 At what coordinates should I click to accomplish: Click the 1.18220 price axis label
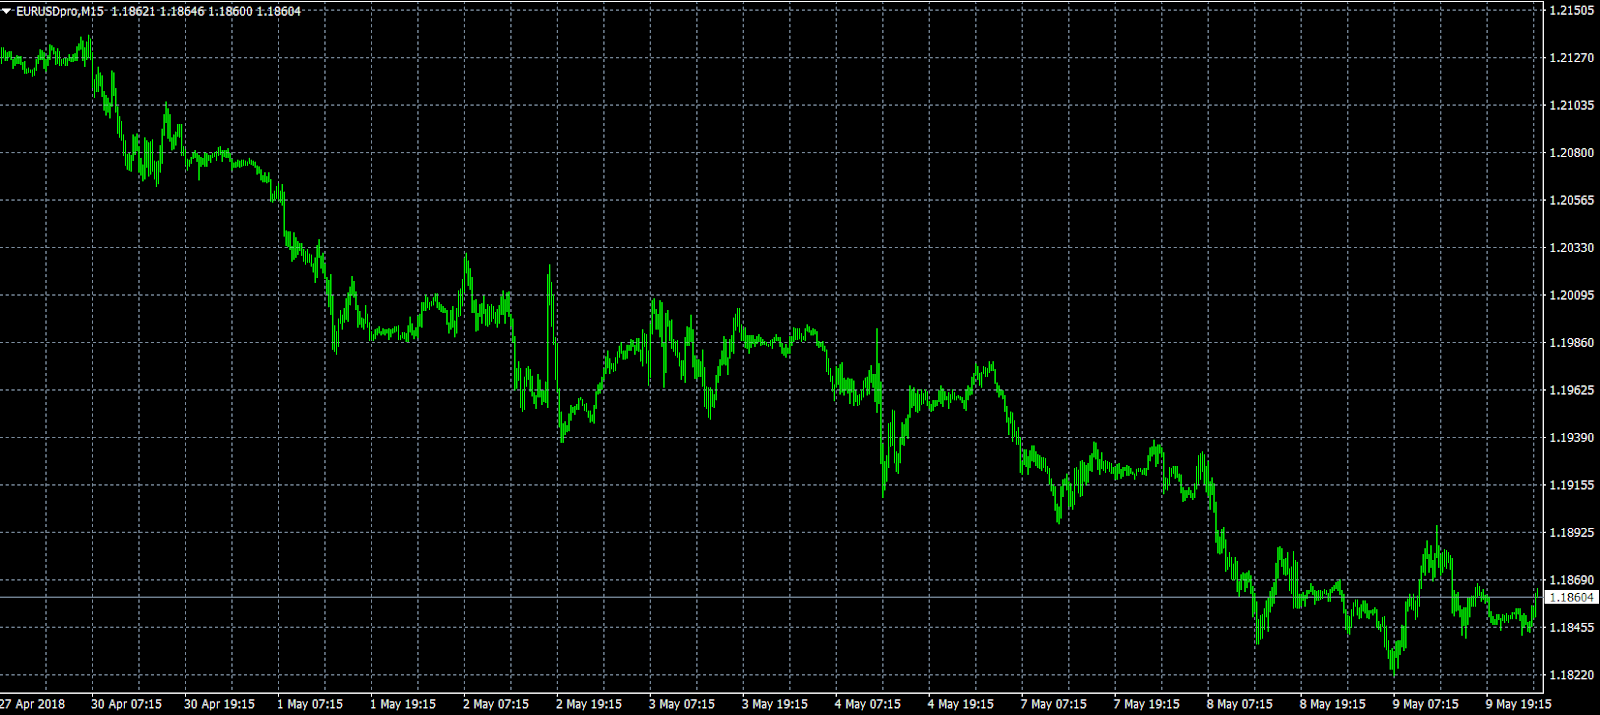tap(1571, 675)
